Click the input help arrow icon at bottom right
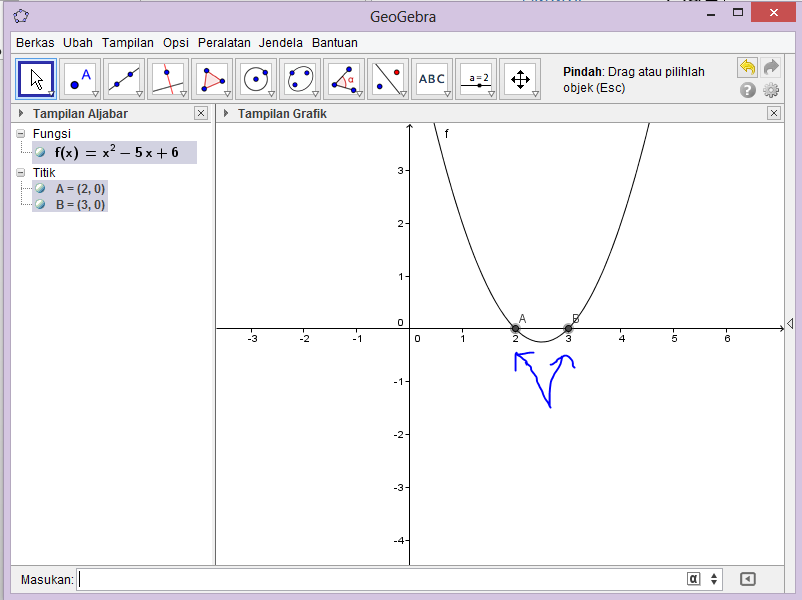This screenshot has width=802, height=600. pos(747,579)
